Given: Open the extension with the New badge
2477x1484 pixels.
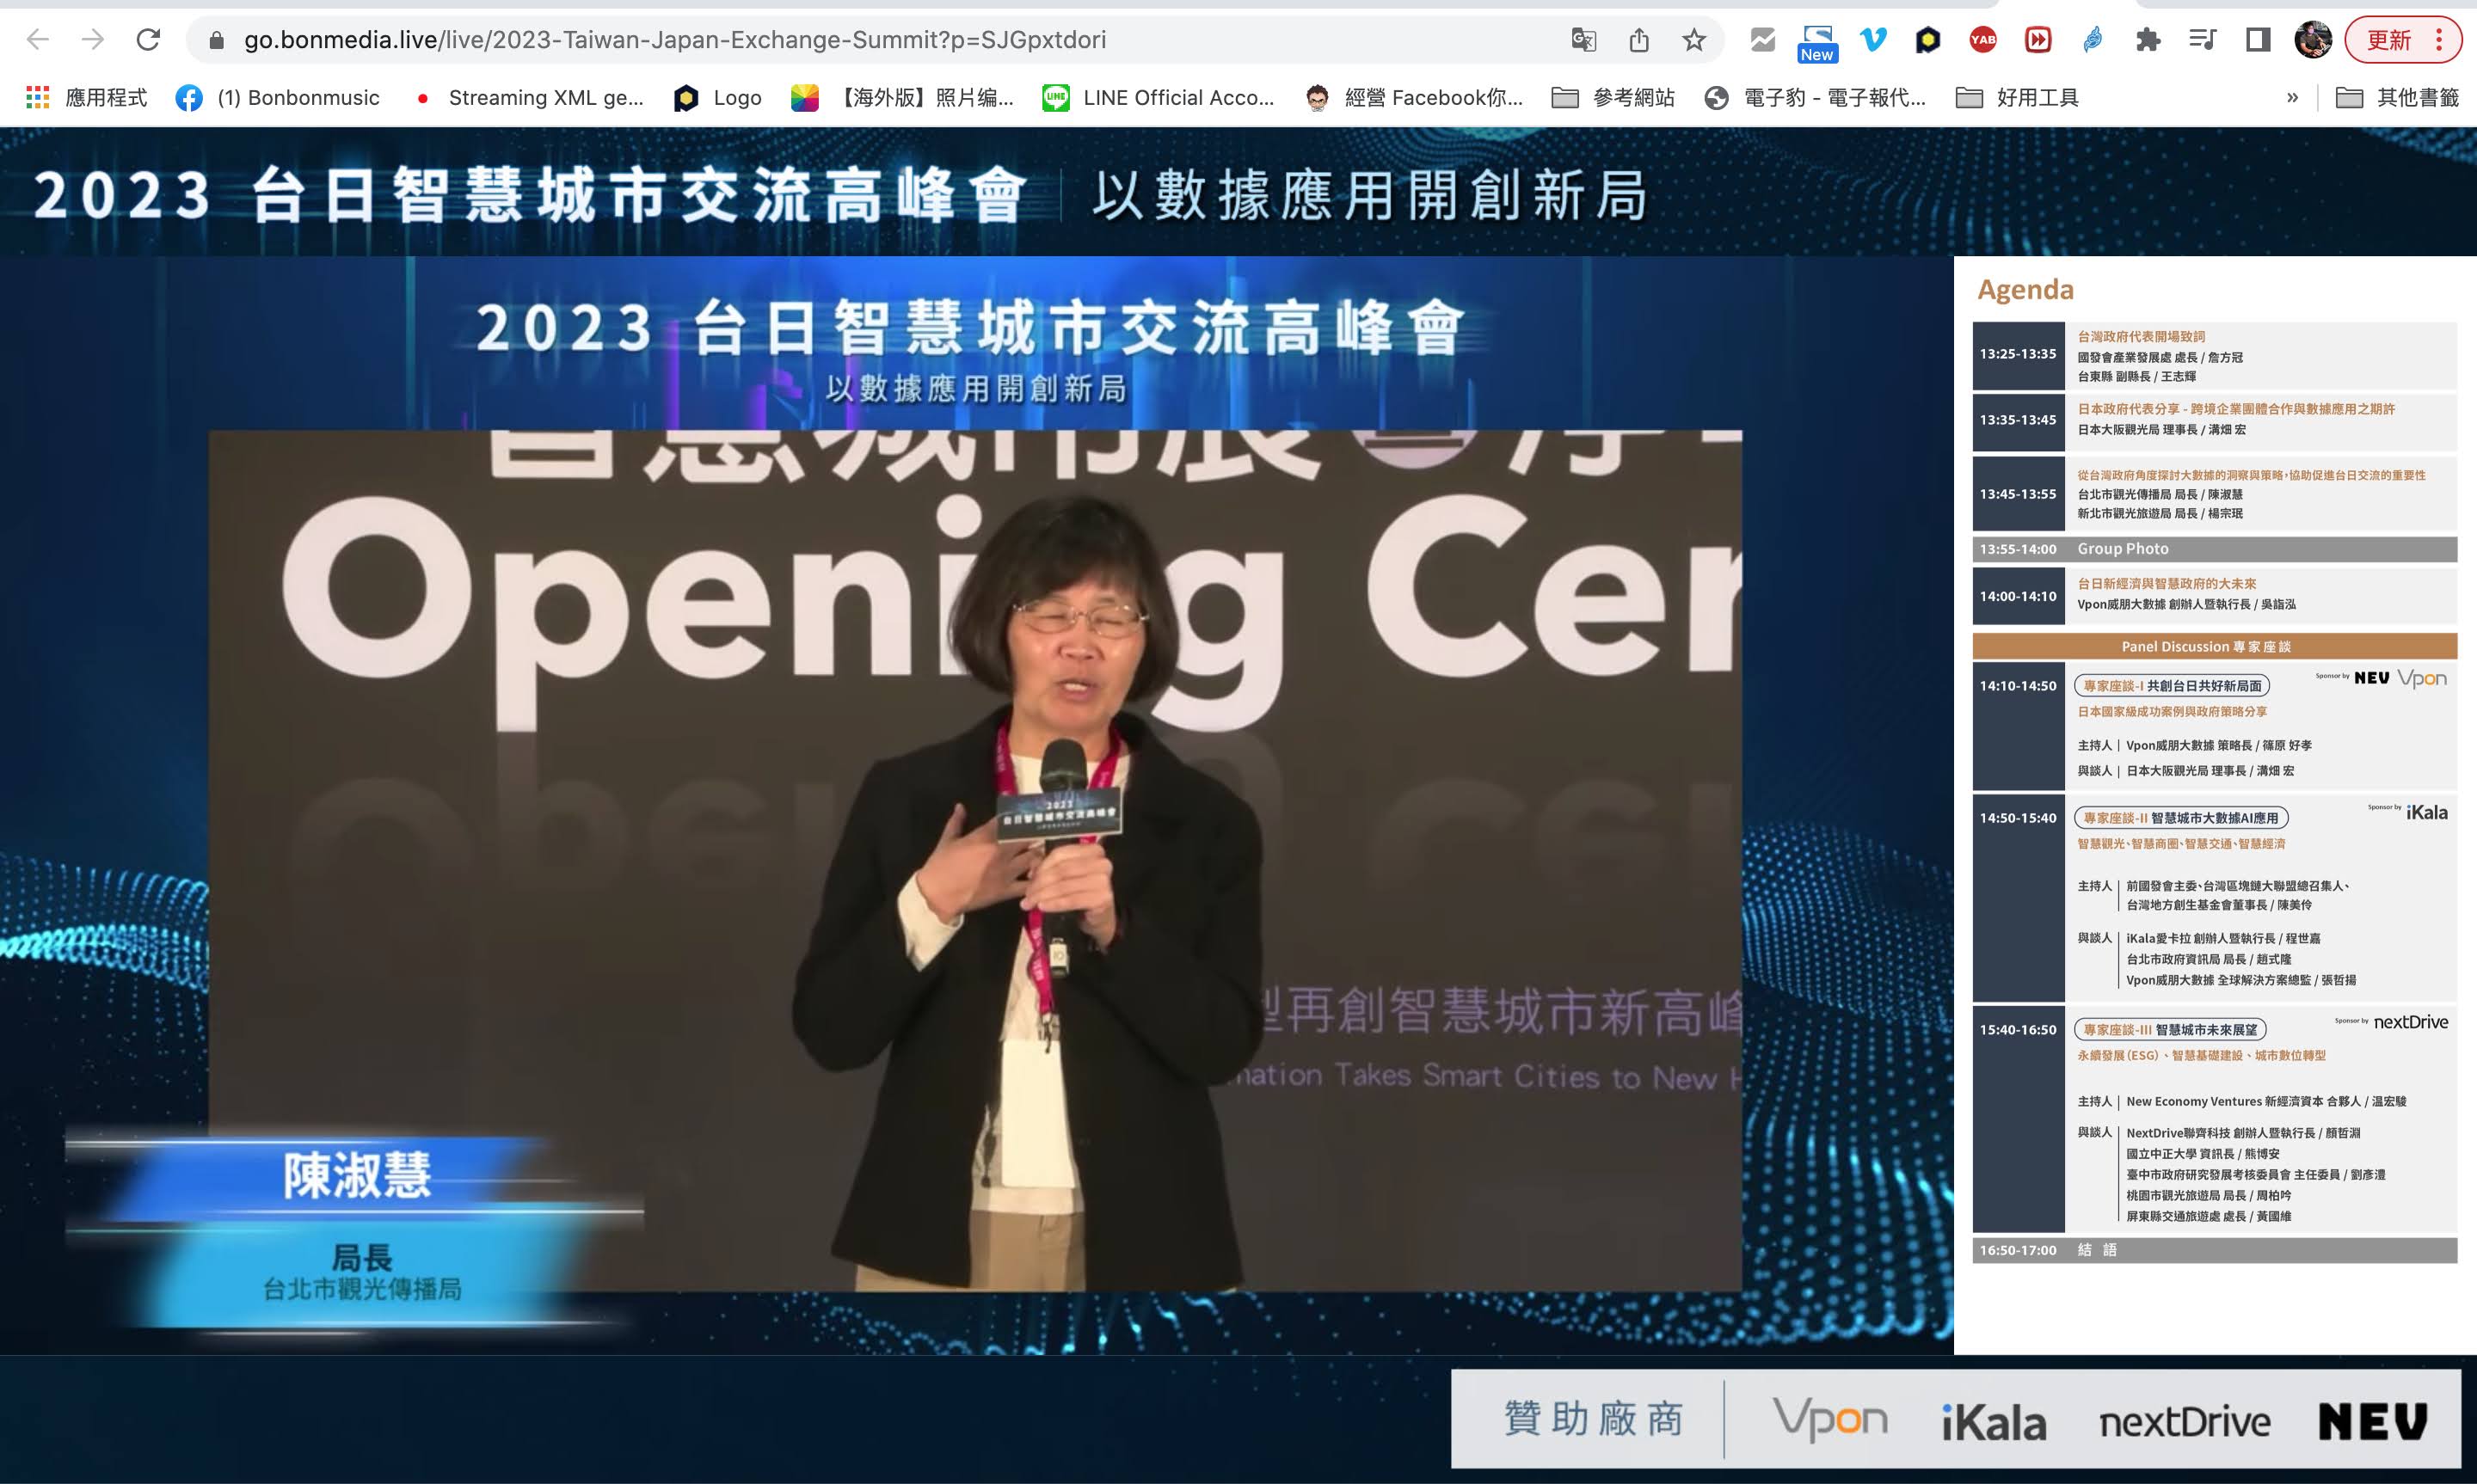Looking at the screenshot, I should [x=1817, y=42].
